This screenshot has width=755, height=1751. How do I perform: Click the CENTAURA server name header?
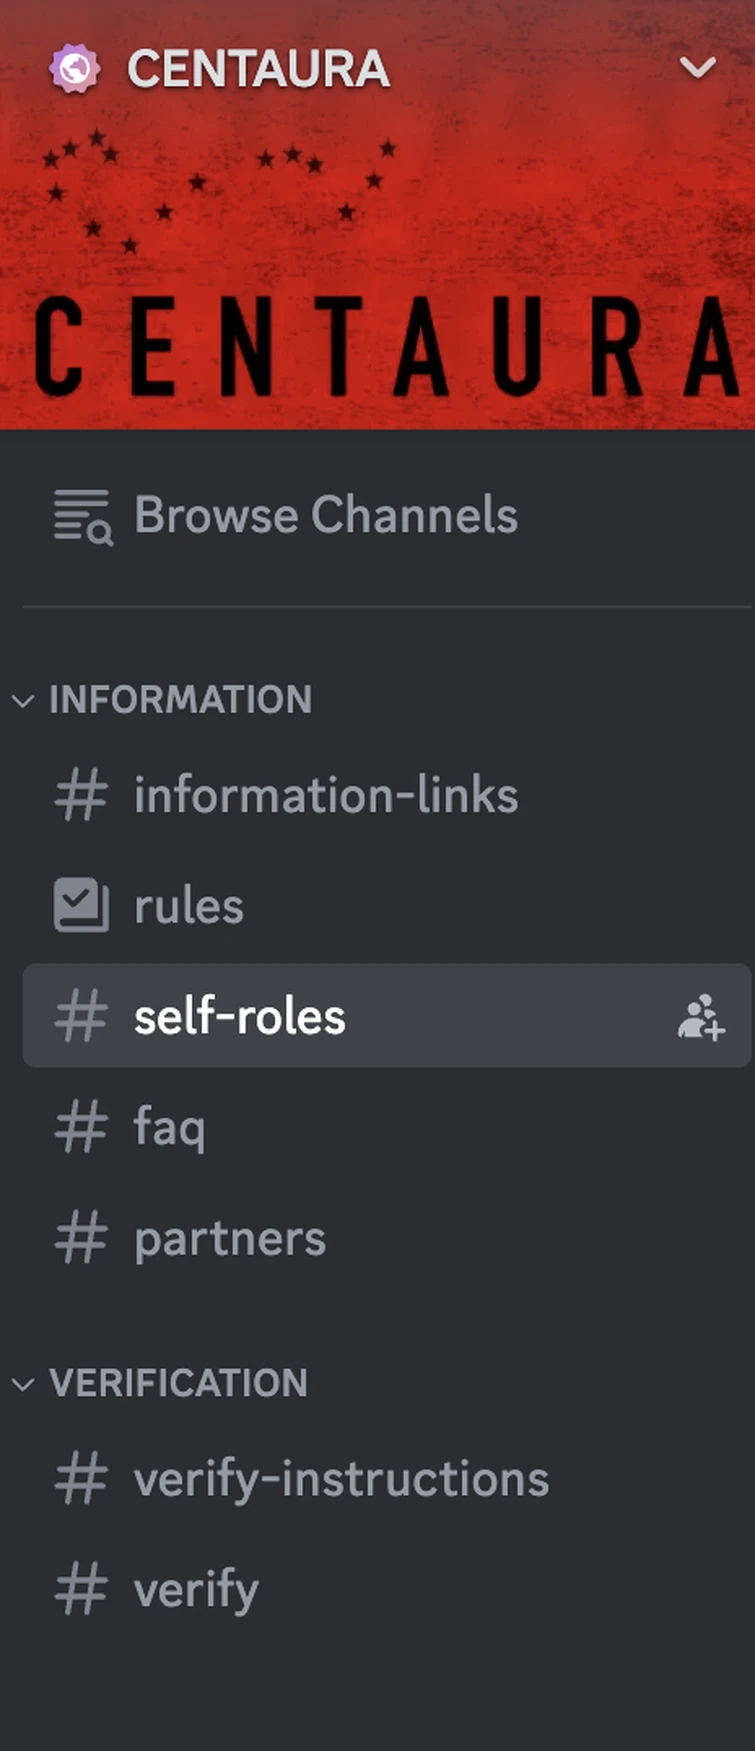click(x=258, y=69)
